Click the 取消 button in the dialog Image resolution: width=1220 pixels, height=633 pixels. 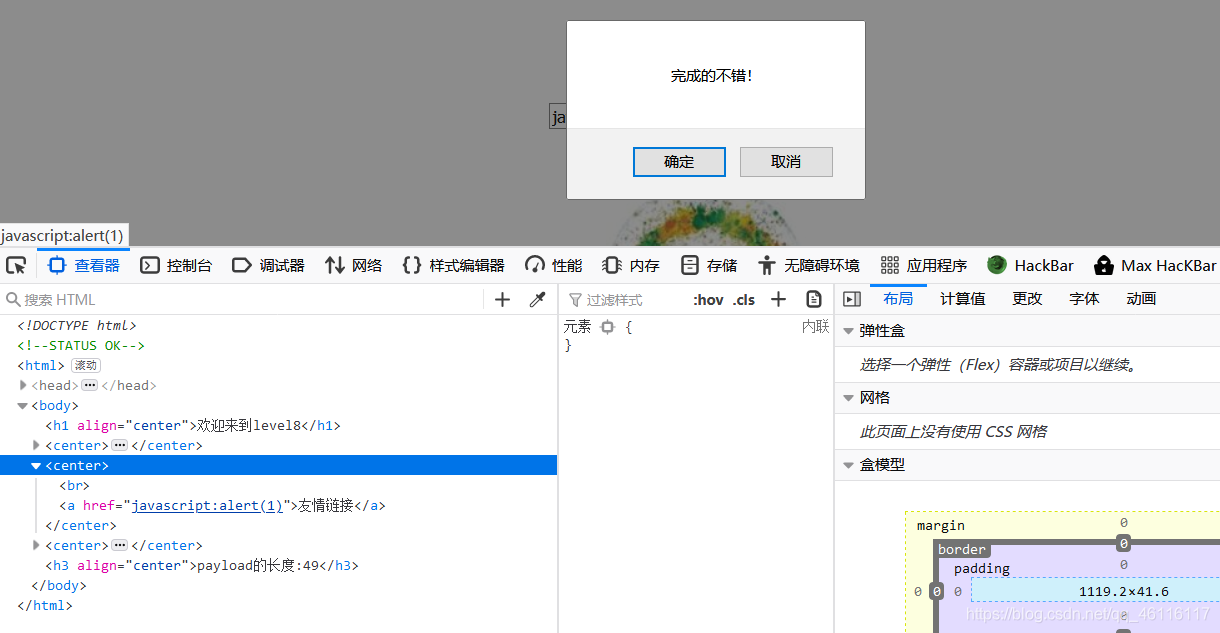coord(786,162)
